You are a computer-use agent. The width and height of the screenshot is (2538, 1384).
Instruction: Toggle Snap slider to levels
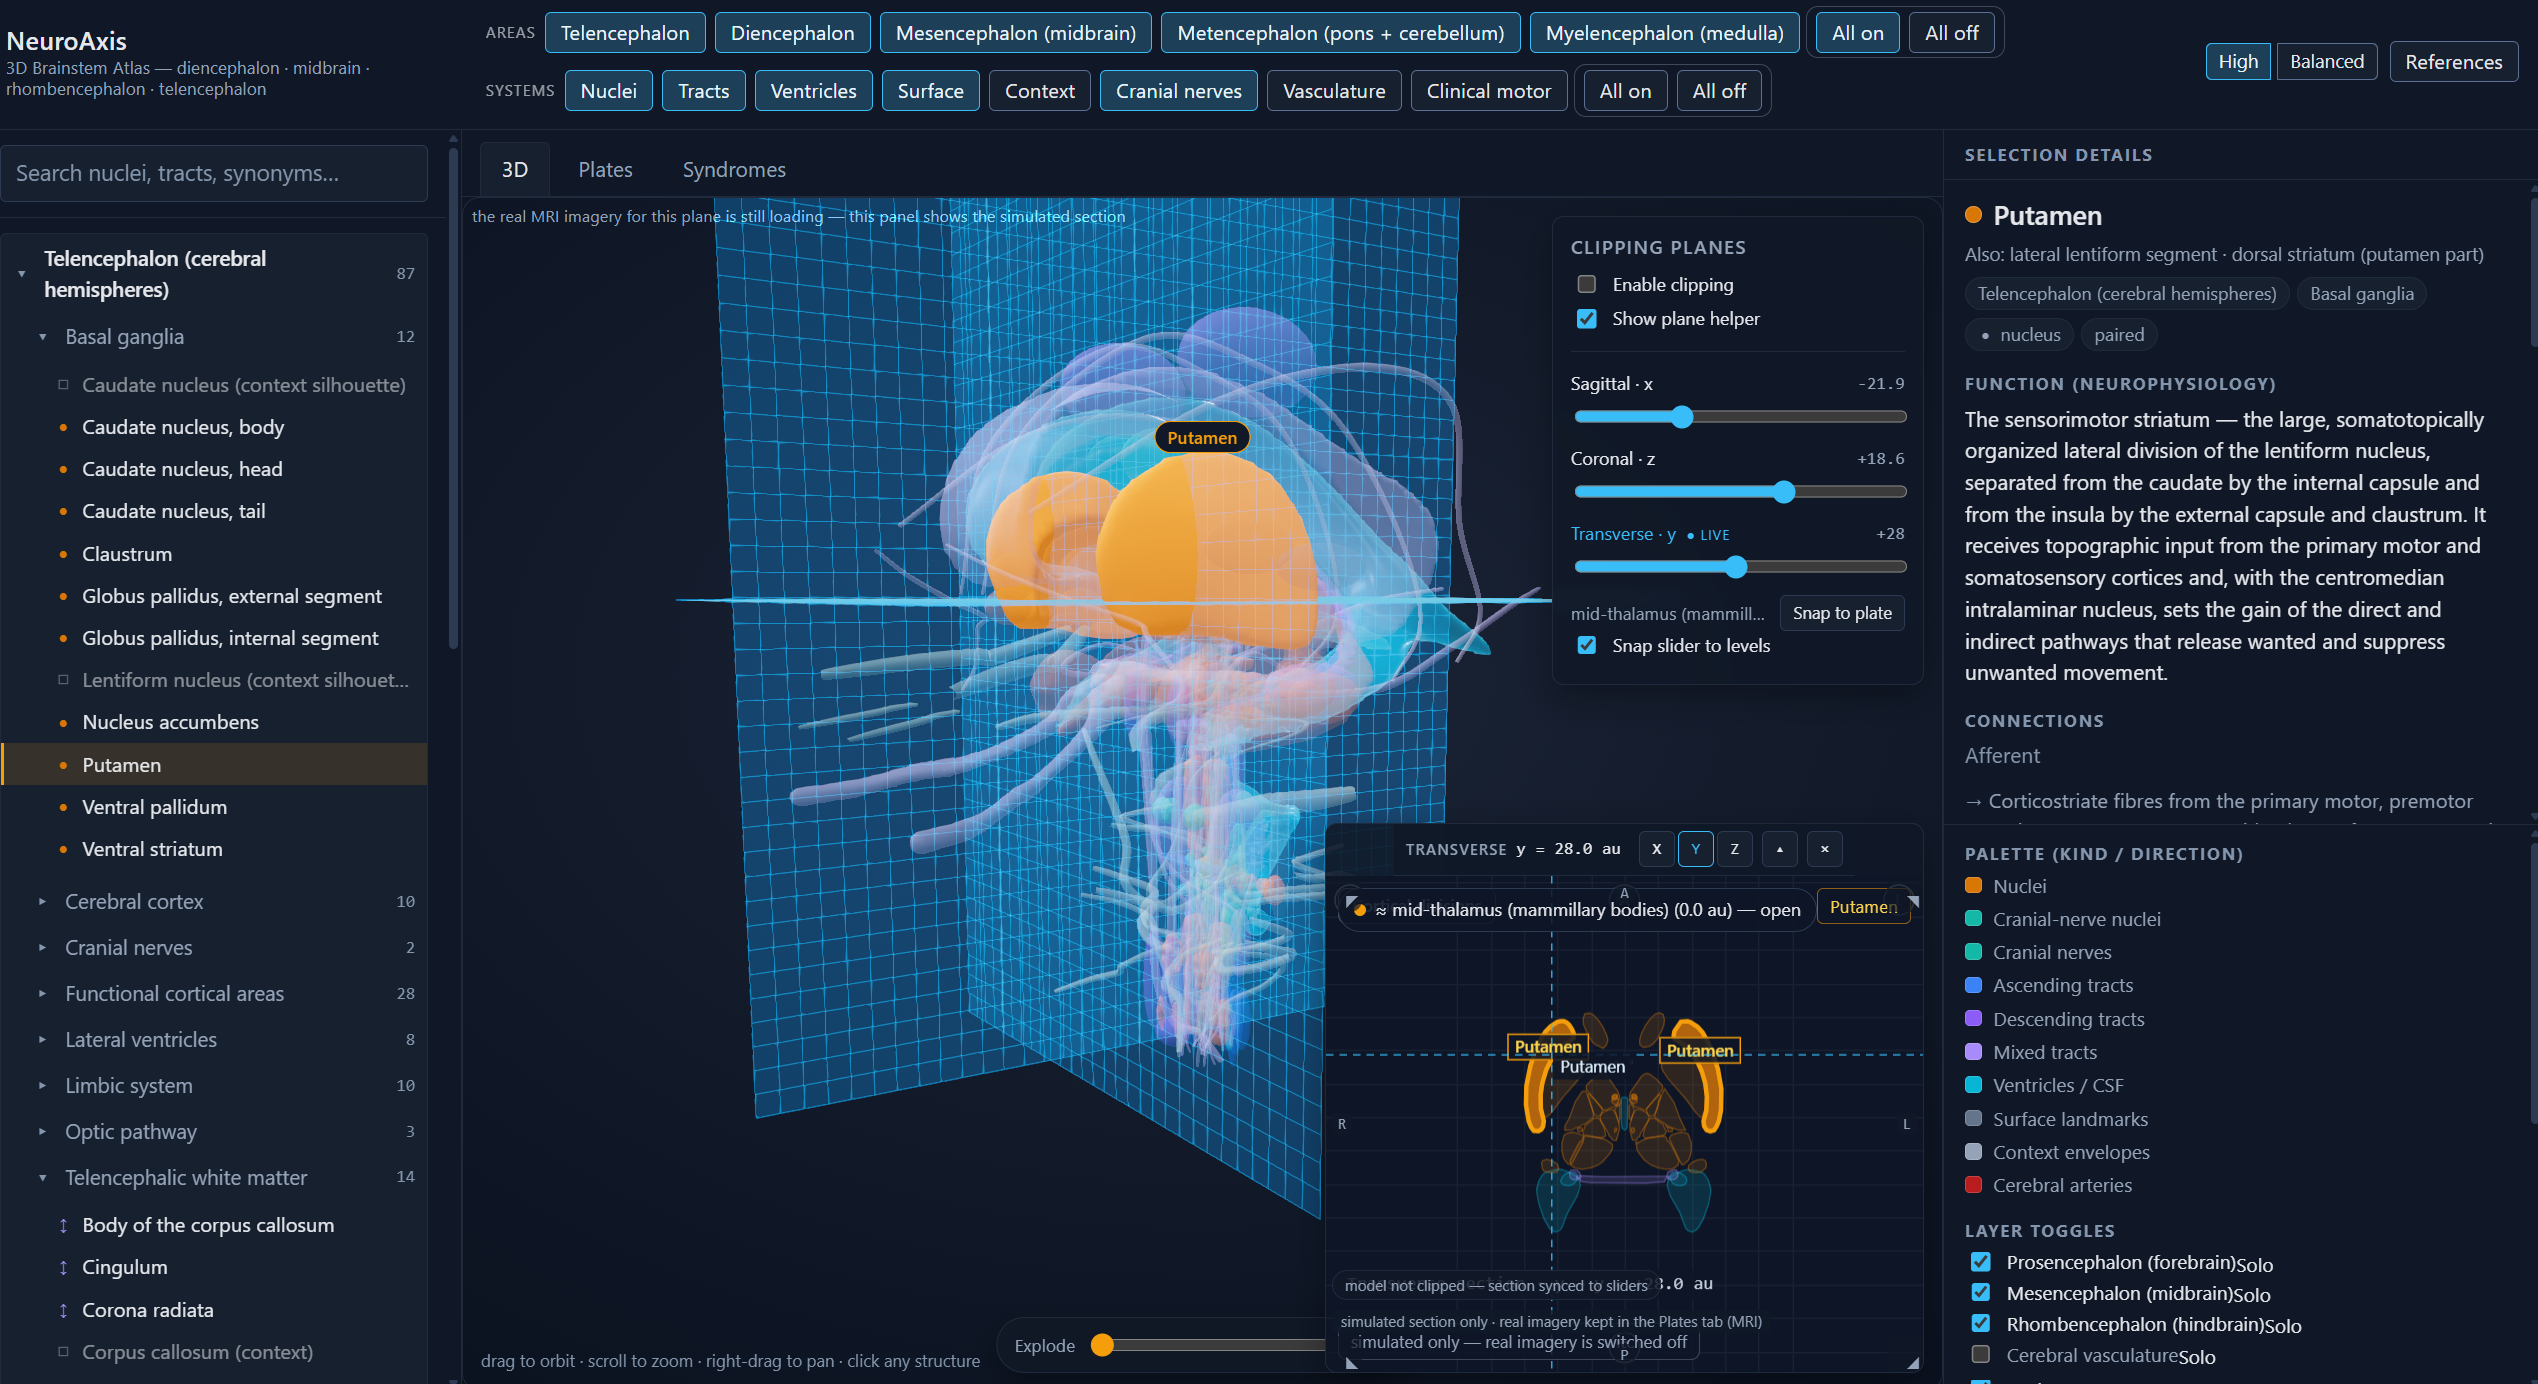(1586, 646)
